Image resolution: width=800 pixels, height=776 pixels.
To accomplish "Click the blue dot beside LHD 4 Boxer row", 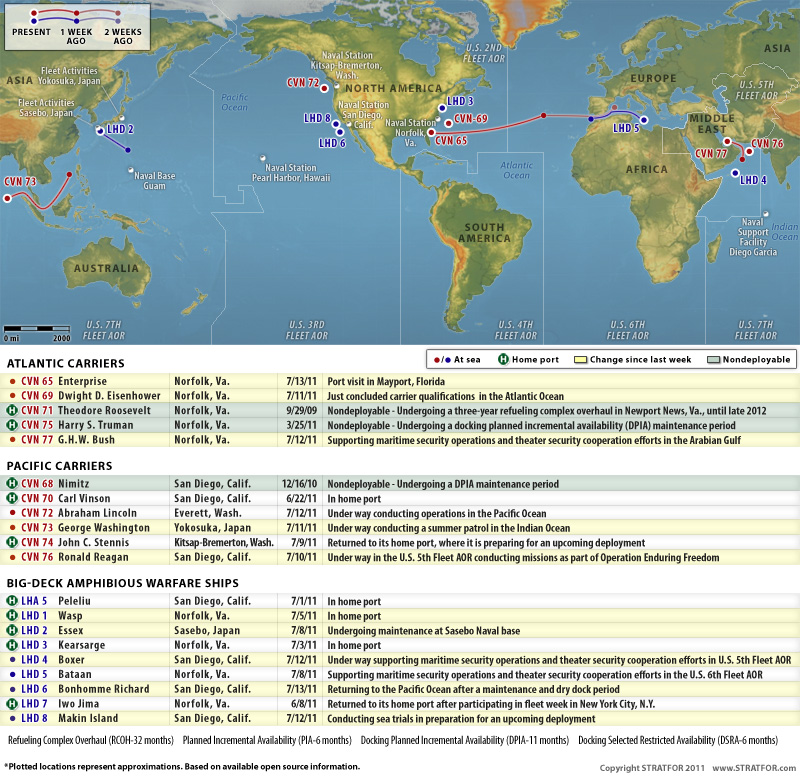I will [x=13, y=660].
